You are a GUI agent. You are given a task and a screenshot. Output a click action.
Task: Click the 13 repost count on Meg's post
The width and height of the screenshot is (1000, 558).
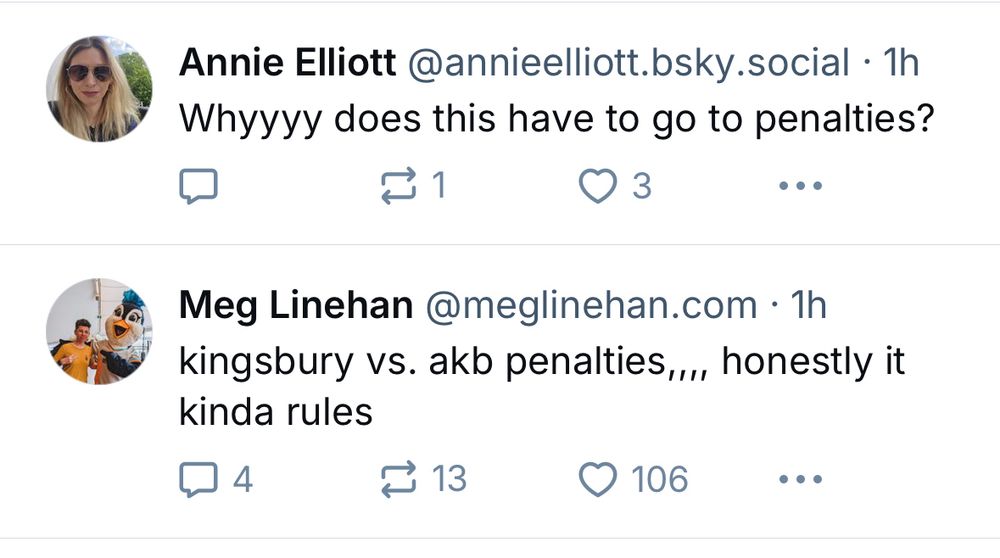coord(449,480)
